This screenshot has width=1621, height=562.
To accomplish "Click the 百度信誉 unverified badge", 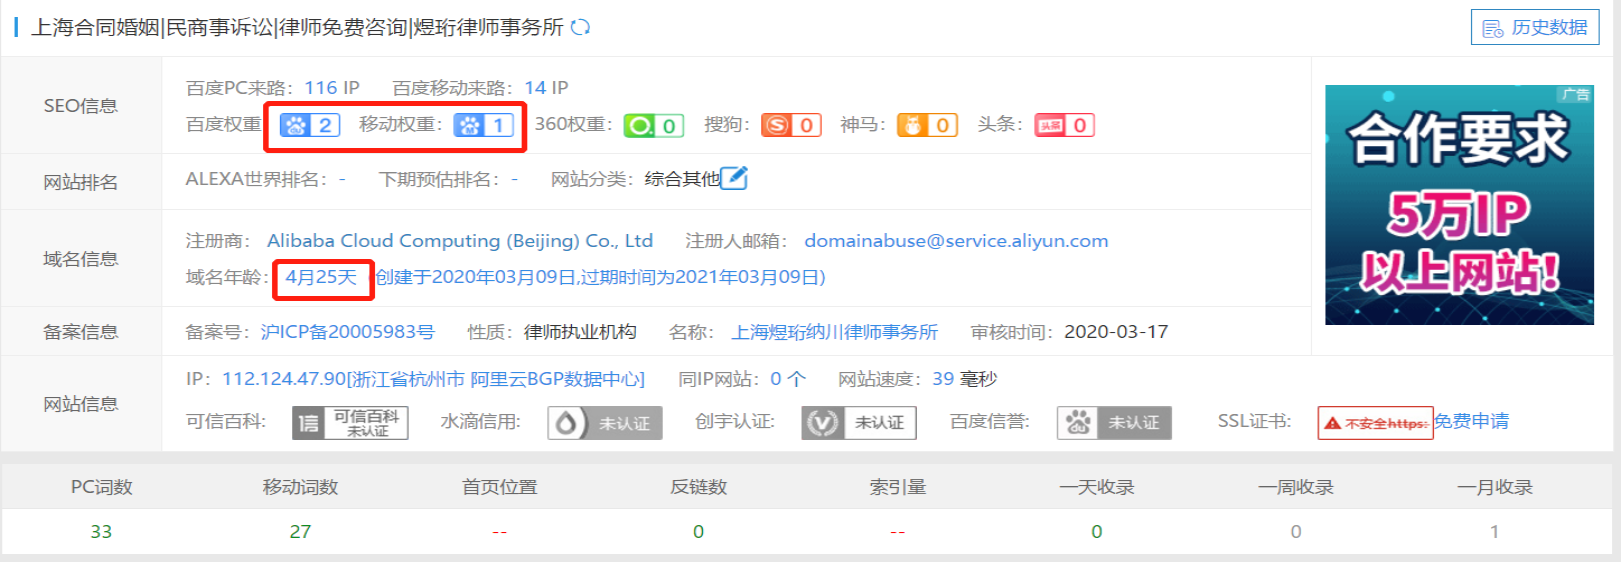I will coord(1114,423).
